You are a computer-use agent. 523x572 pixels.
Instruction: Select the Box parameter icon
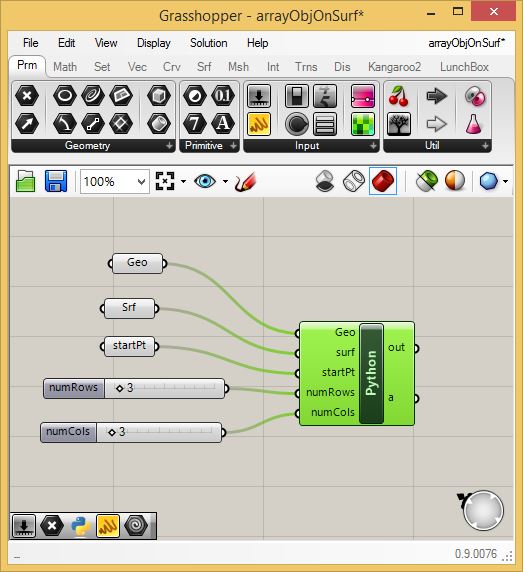tap(159, 96)
